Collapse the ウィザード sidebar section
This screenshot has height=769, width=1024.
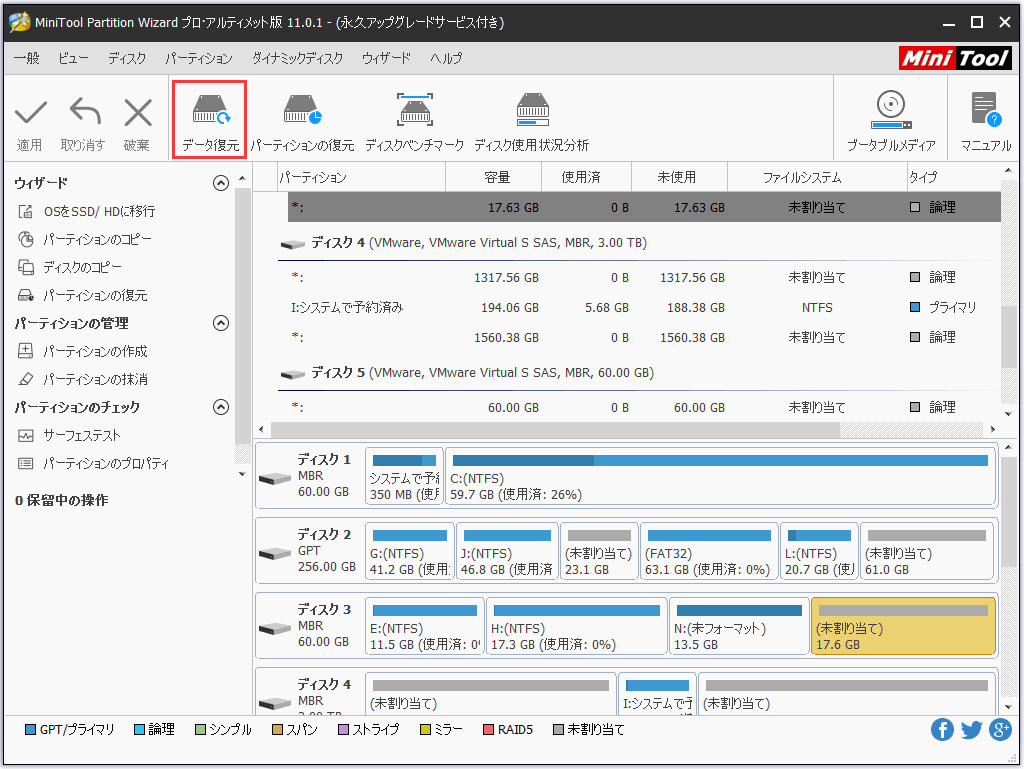[221, 182]
